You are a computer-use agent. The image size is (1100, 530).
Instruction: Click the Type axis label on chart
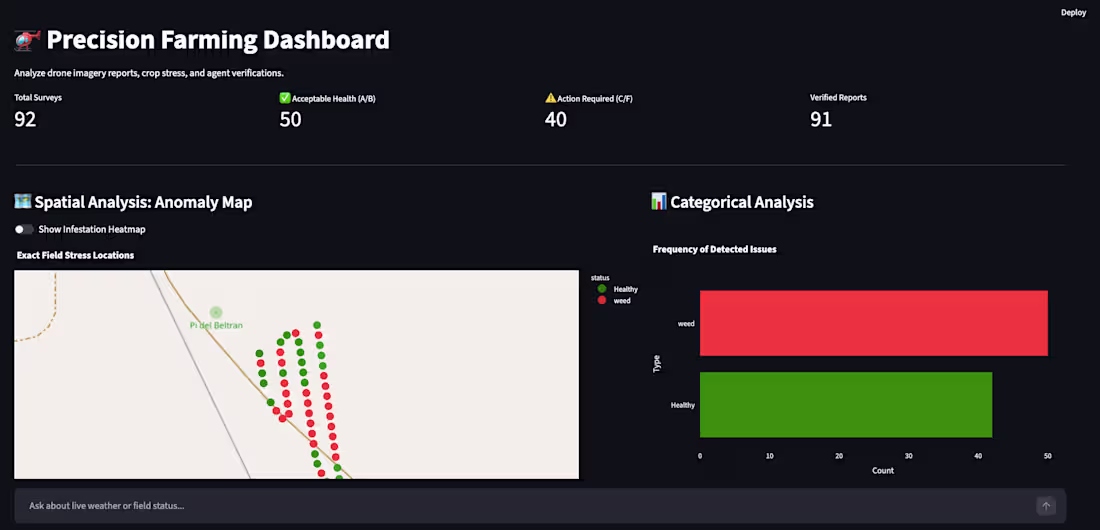coord(657,364)
